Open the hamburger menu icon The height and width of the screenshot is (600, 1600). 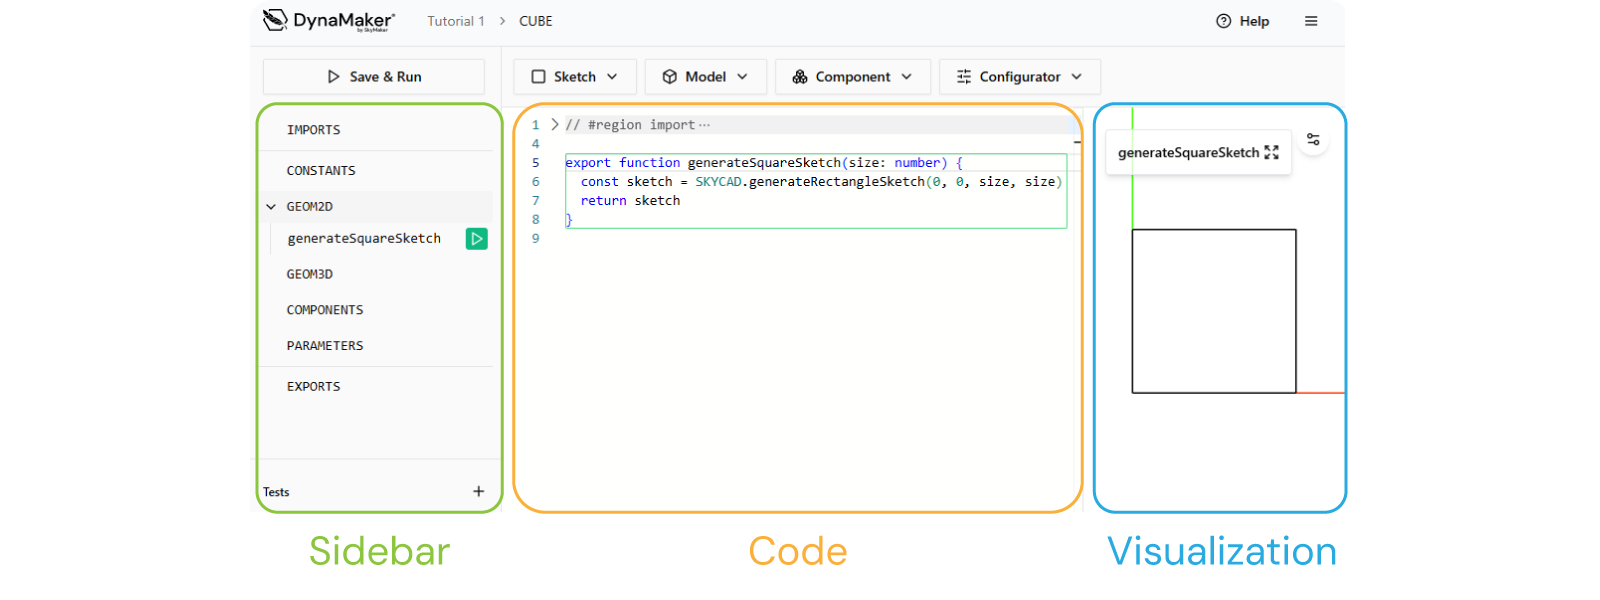tap(1311, 21)
